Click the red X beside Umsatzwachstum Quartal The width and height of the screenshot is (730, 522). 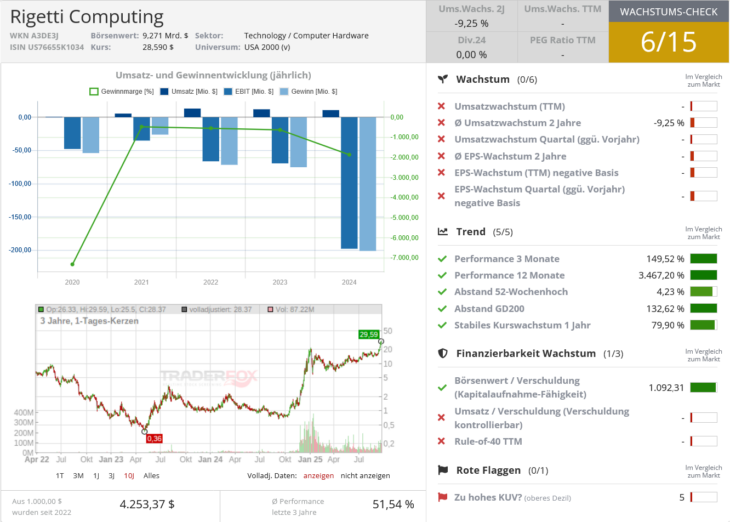[441, 139]
